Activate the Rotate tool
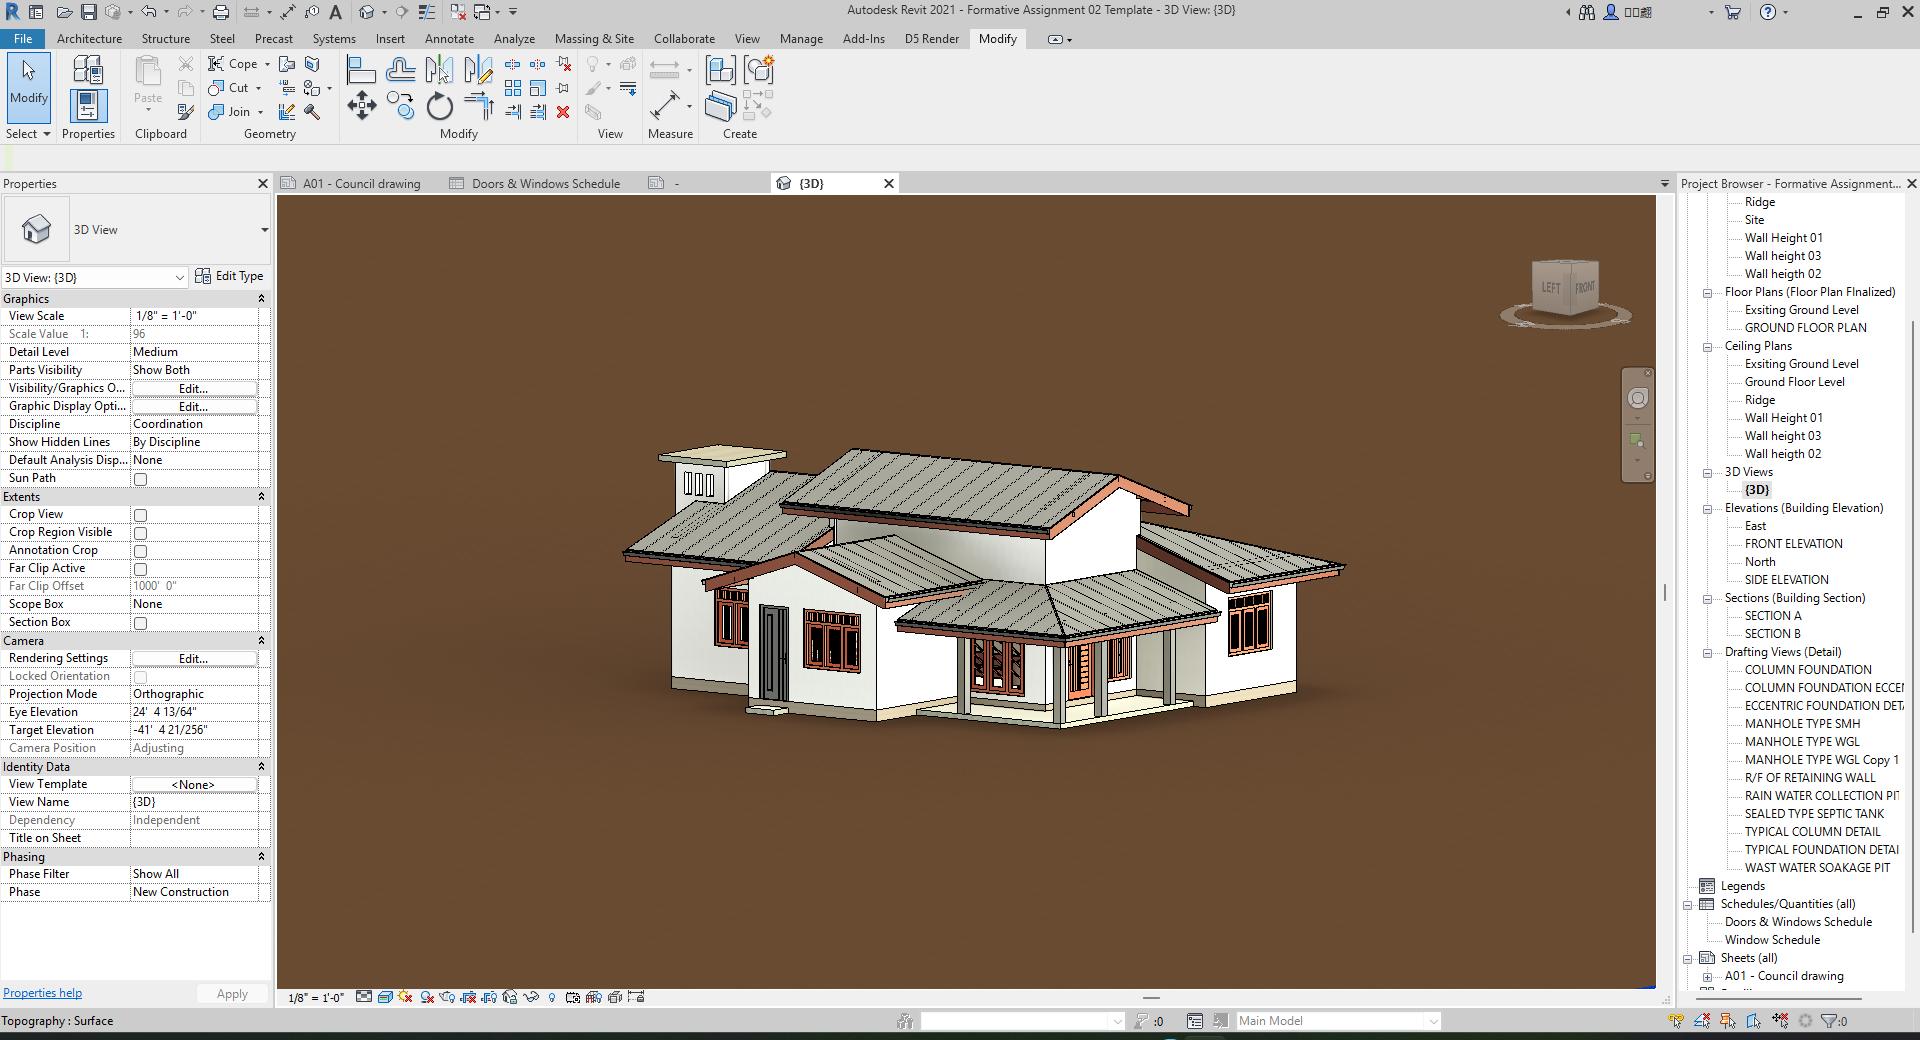Screen dimensions: 1920x1040 point(439,106)
